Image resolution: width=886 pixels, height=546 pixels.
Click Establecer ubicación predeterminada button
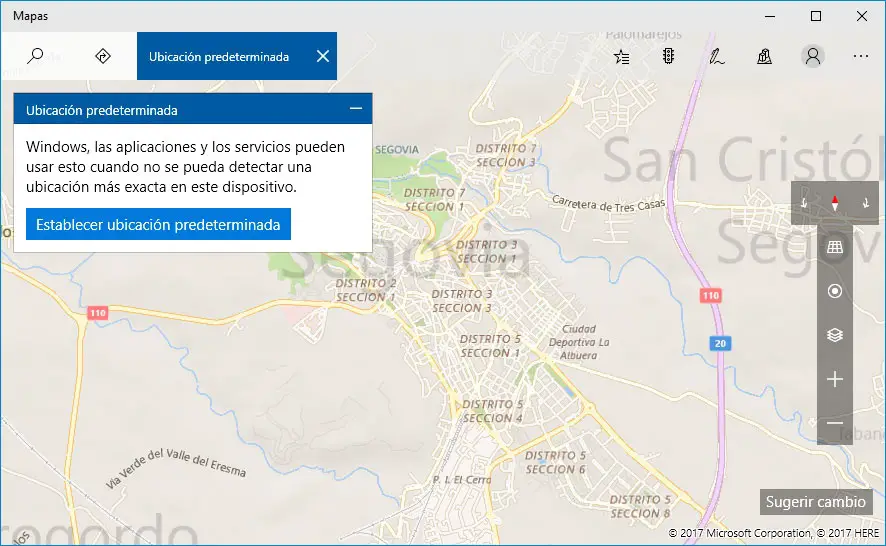coord(158,224)
